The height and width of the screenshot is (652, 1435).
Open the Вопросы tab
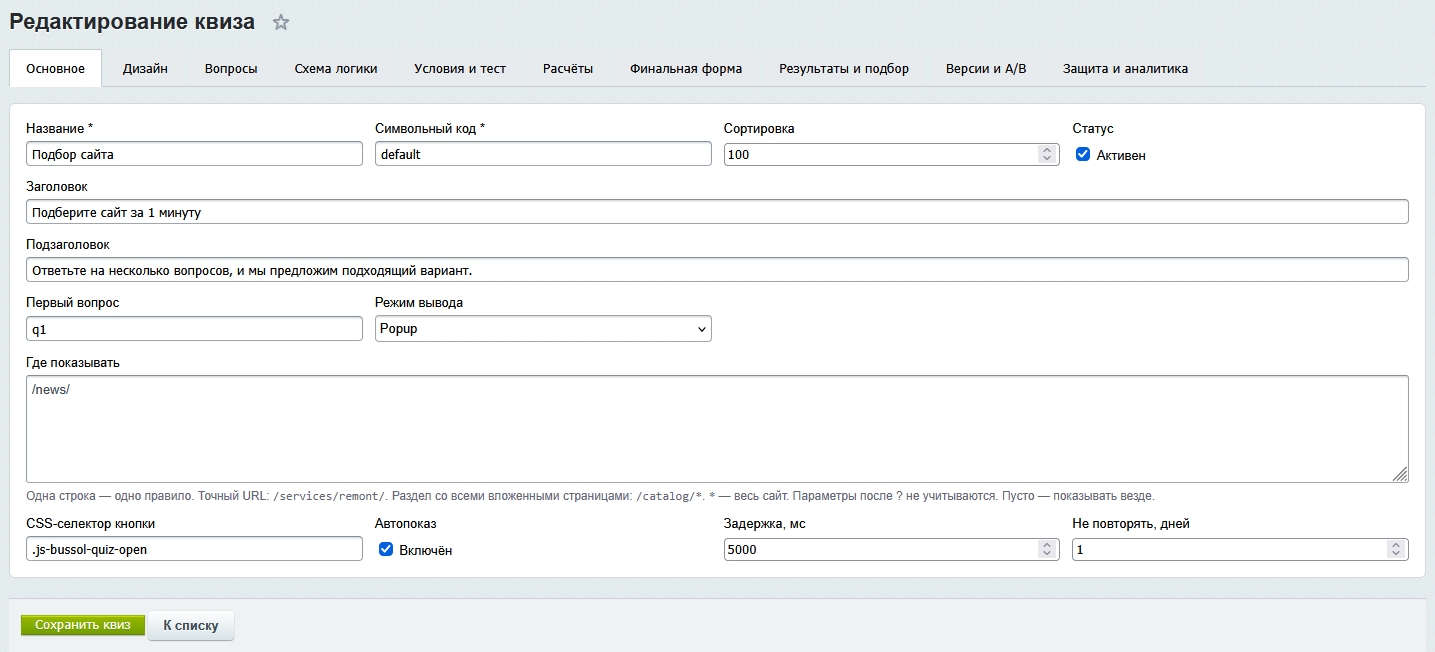click(x=231, y=69)
